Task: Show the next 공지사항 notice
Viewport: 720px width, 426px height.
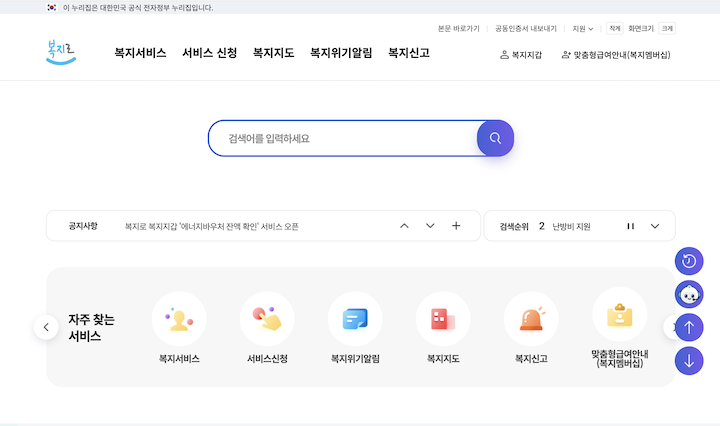Action: tap(430, 226)
